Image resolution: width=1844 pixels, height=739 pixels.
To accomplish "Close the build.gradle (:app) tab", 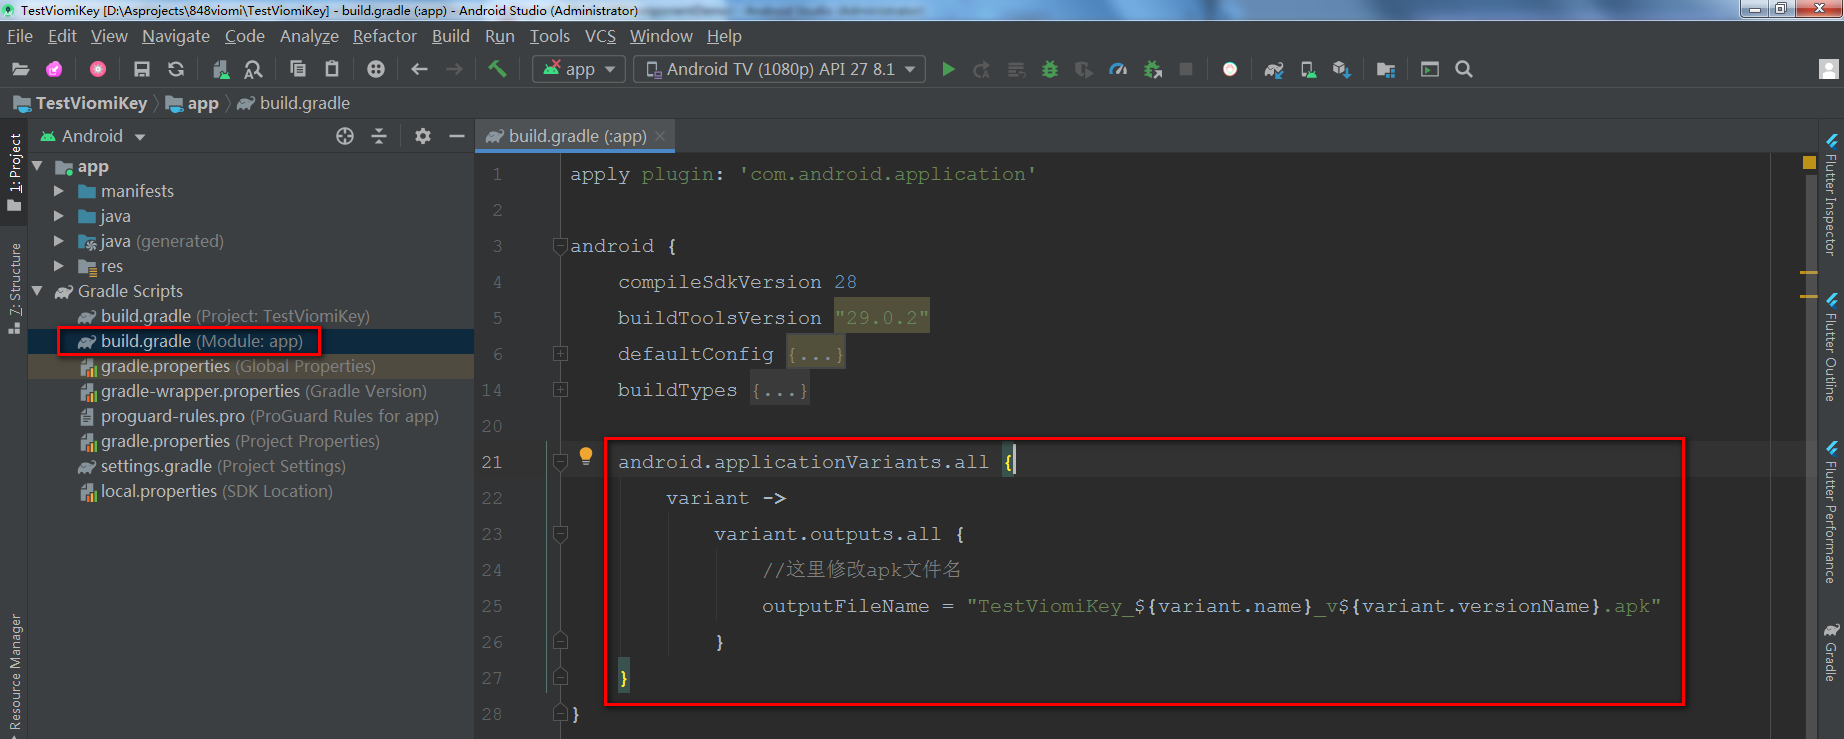I will (660, 136).
